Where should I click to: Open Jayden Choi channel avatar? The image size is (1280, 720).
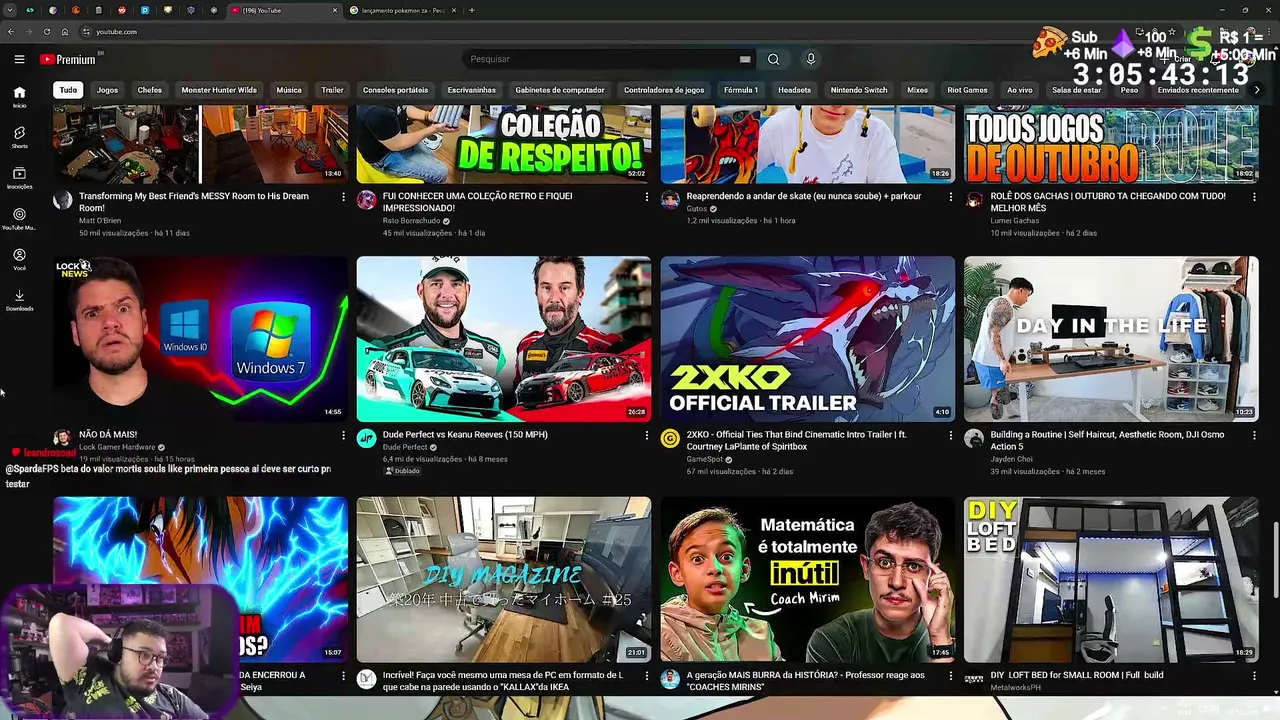tap(974, 438)
